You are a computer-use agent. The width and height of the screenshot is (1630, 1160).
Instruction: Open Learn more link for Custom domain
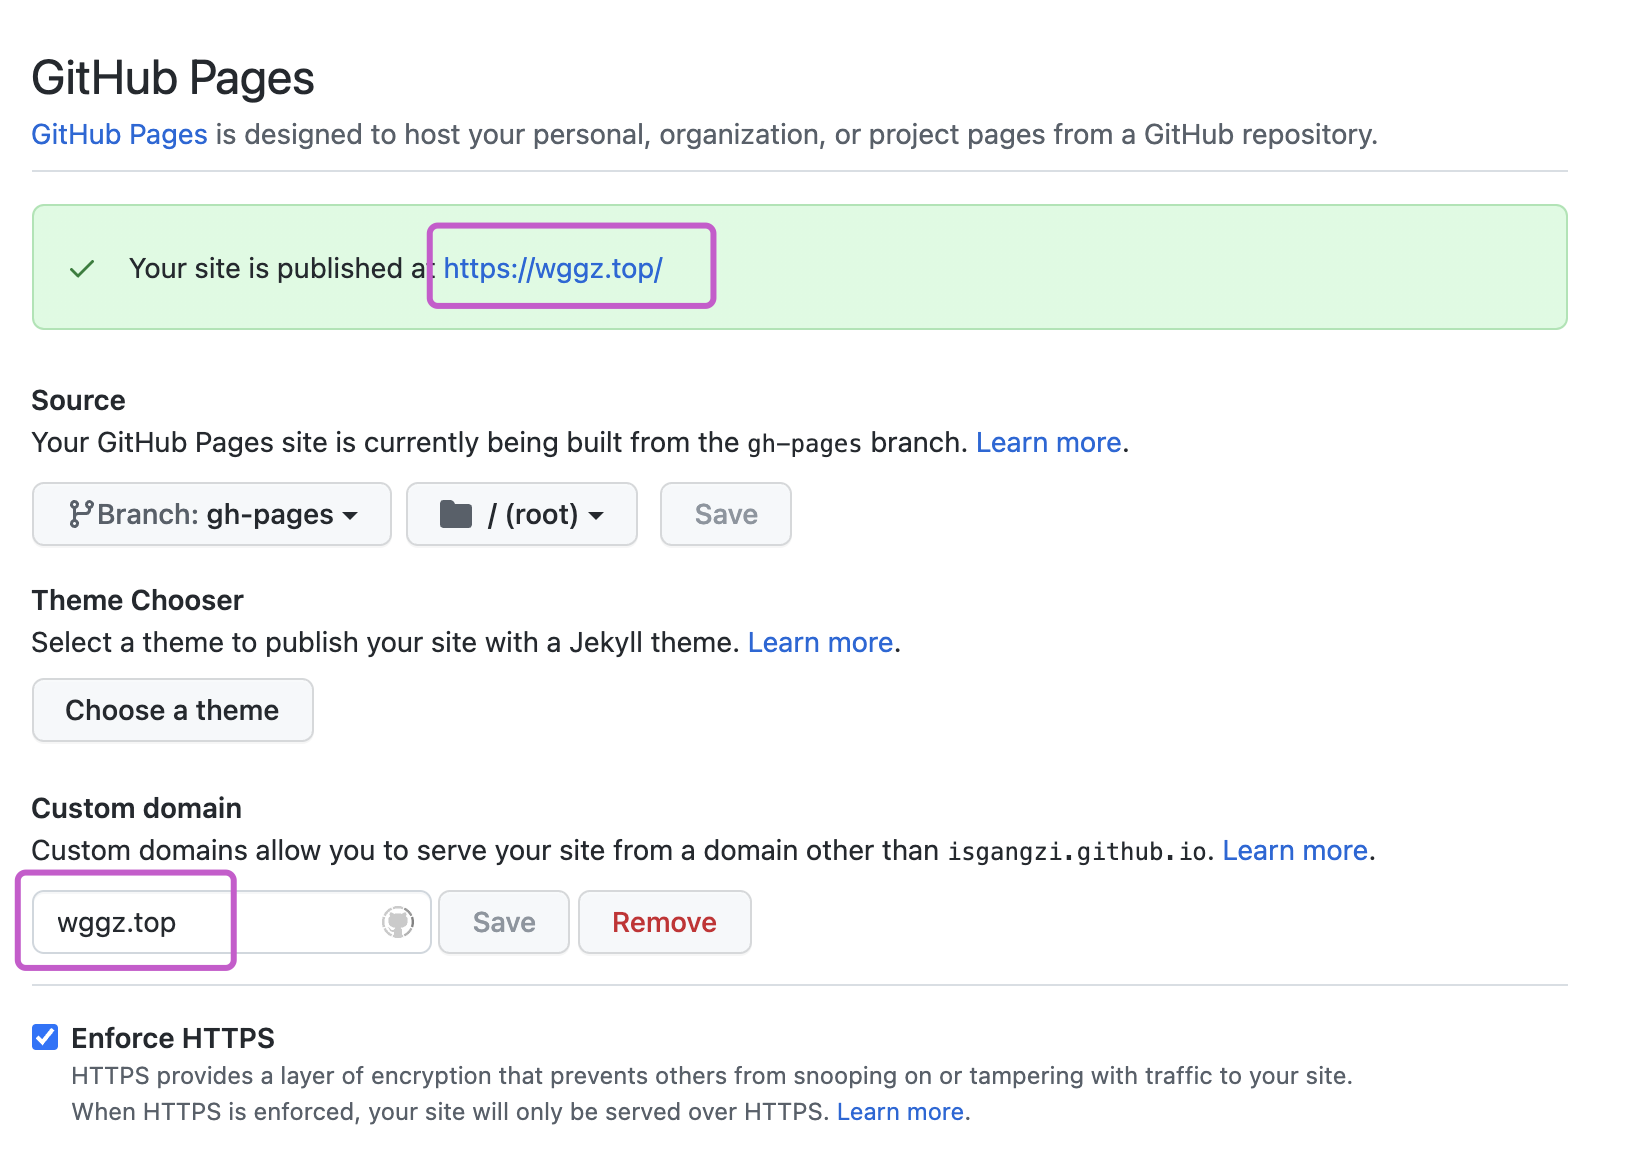1295,850
